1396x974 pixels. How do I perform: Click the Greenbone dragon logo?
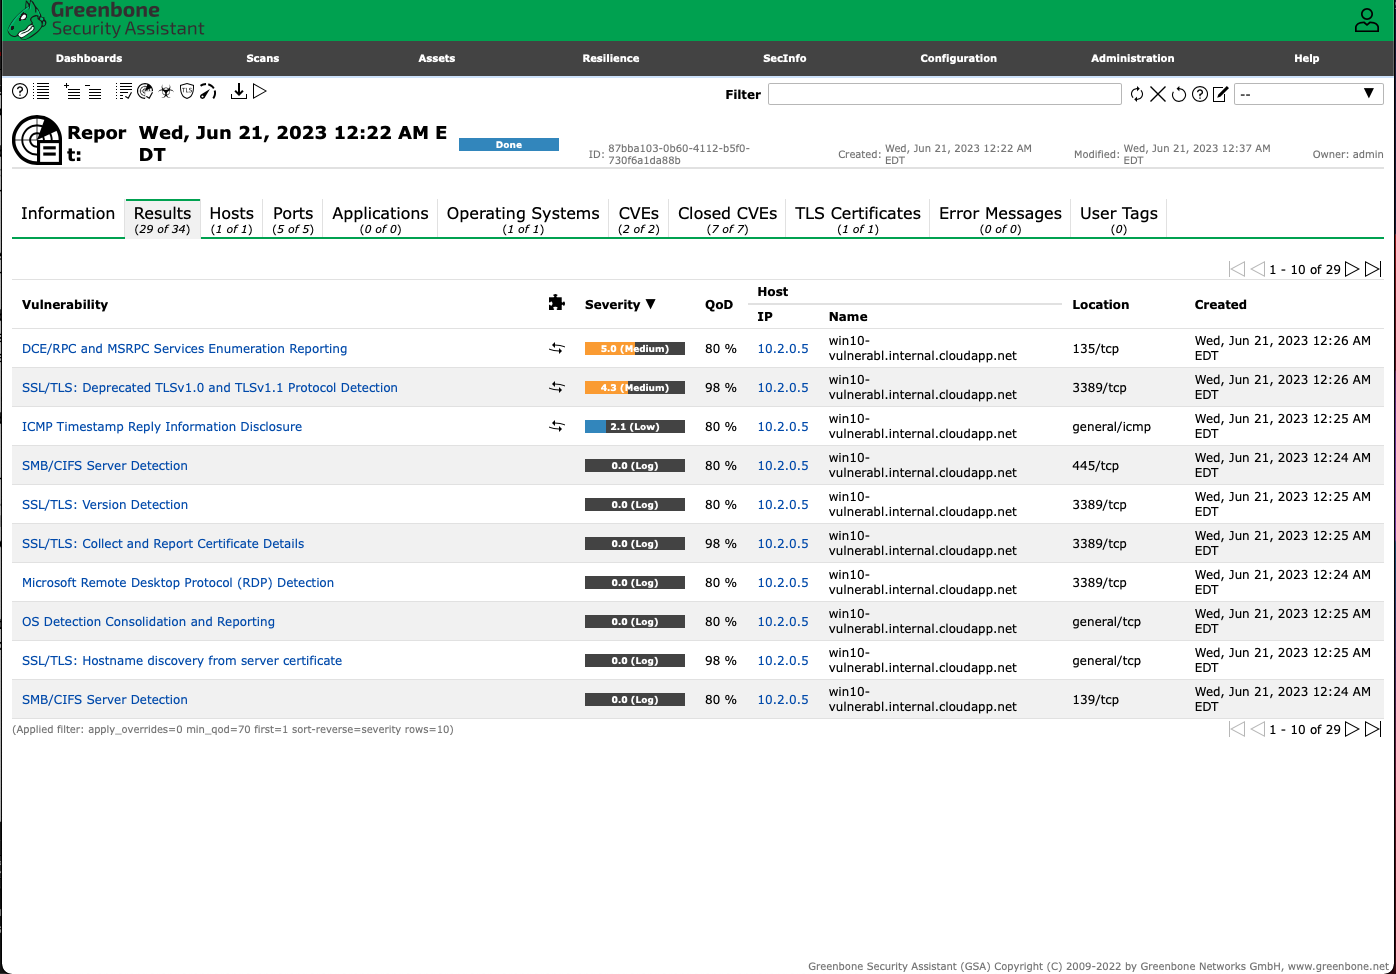click(27, 20)
